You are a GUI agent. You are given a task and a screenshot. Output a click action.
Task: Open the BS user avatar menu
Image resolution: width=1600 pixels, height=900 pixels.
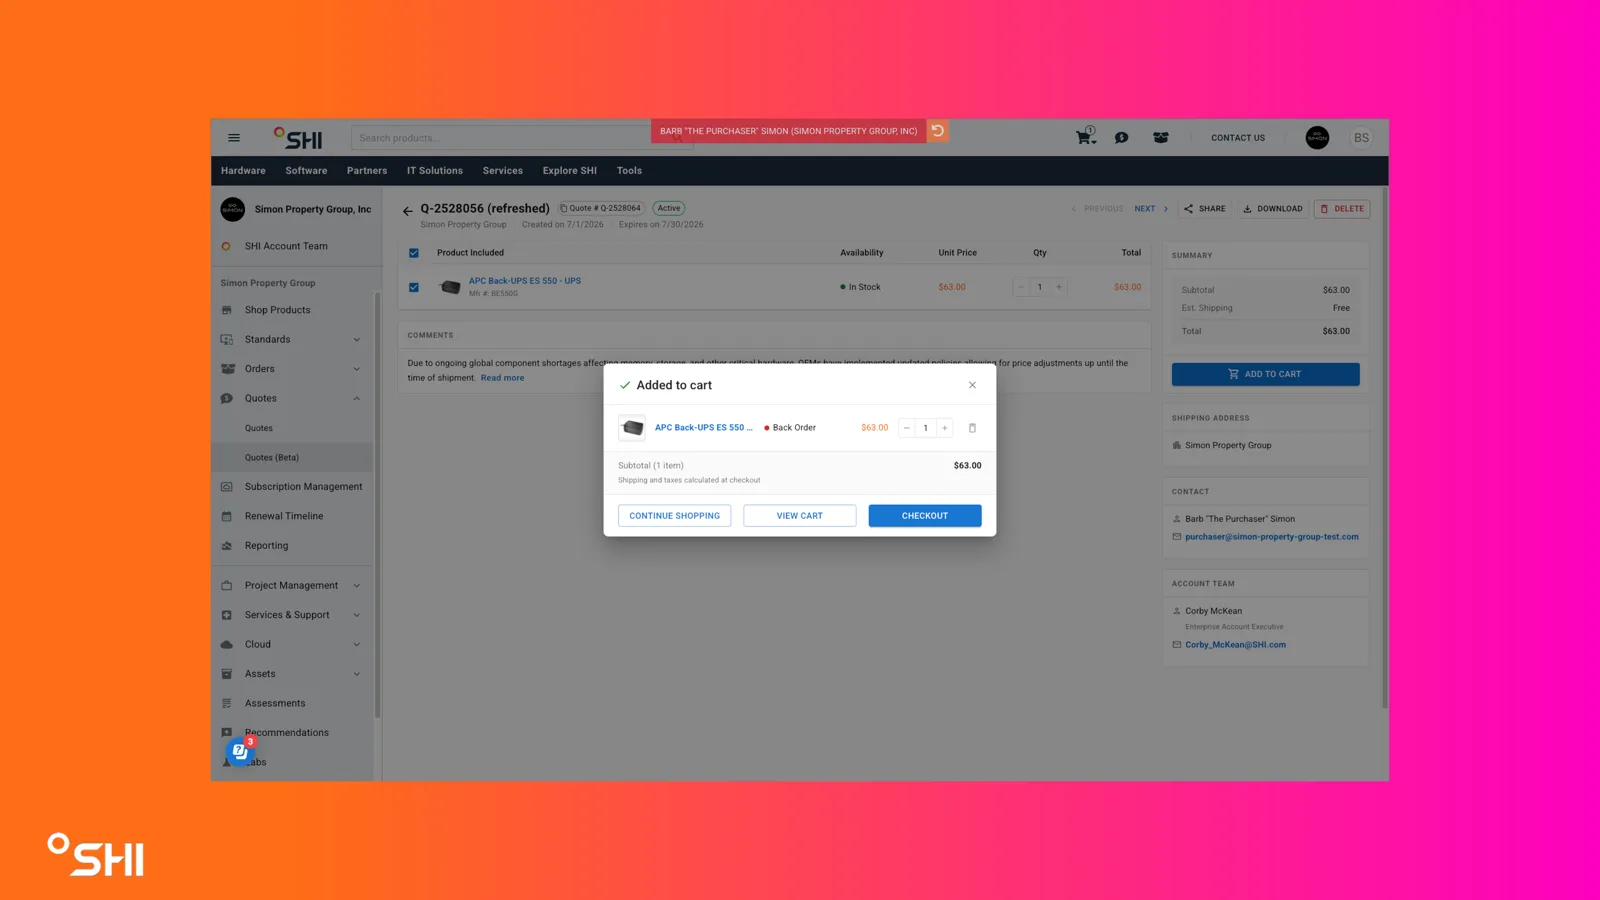[1361, 138]
